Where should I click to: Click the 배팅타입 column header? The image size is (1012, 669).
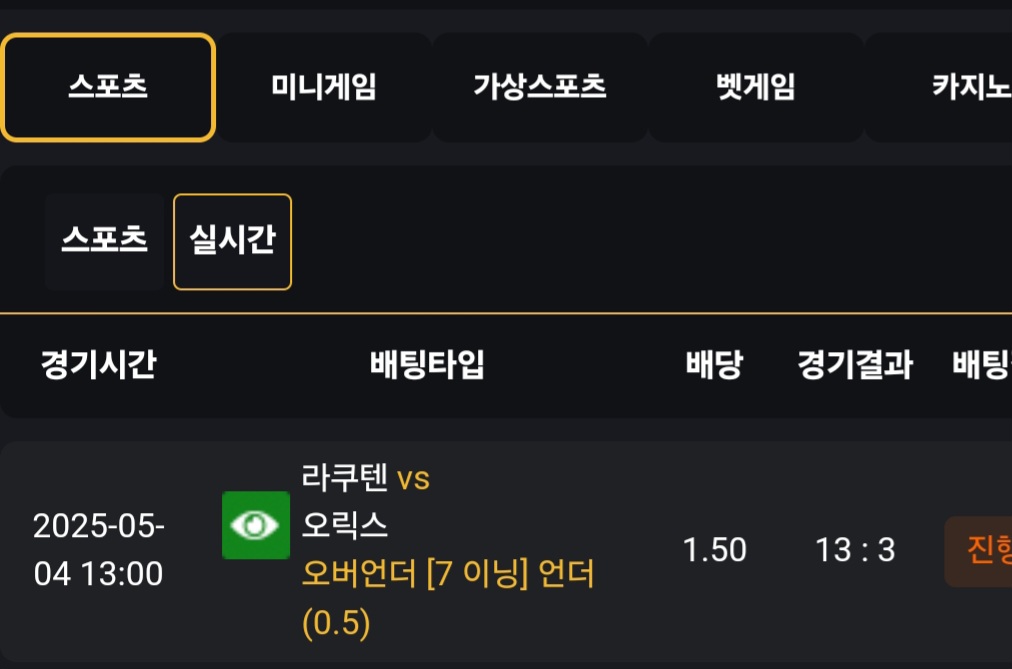427,364
